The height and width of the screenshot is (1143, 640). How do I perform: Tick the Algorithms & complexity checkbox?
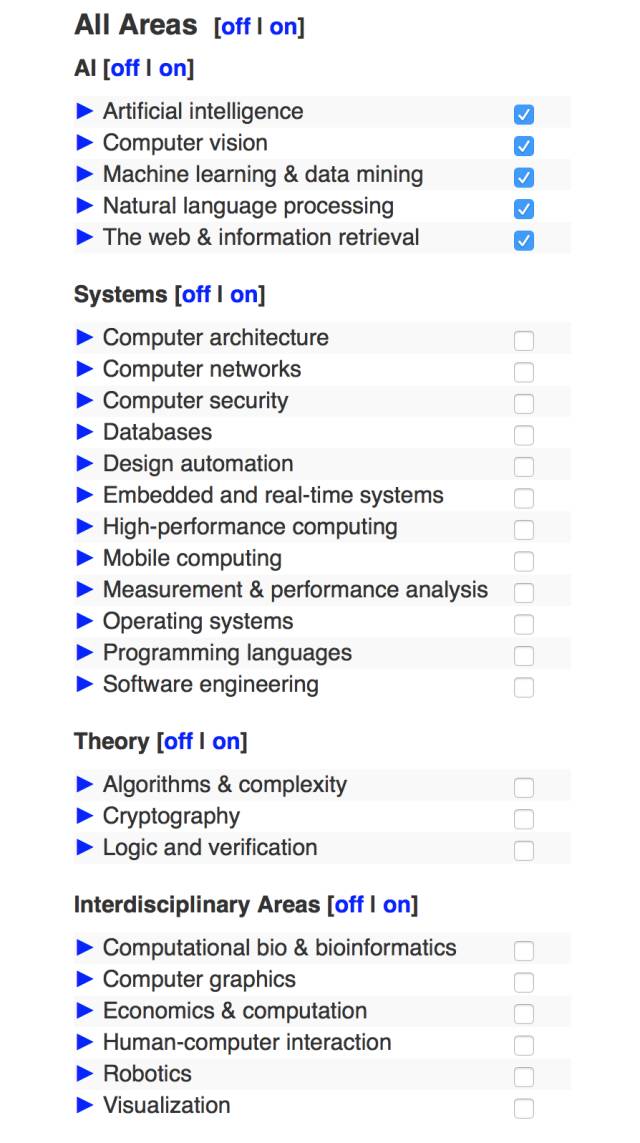524,788
